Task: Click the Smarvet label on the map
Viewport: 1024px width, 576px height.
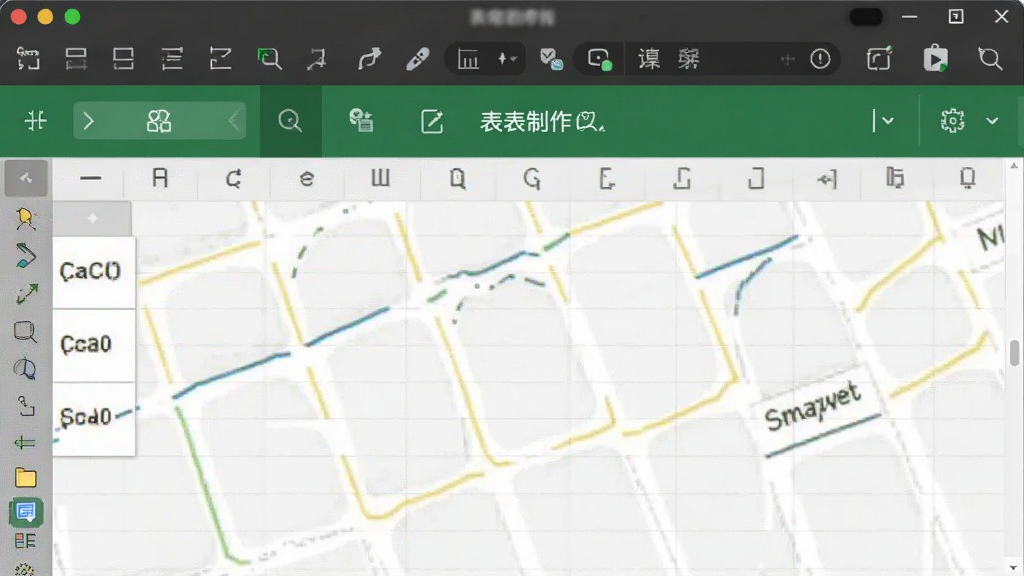Action: pyautogui.click(x=813, y=408)
